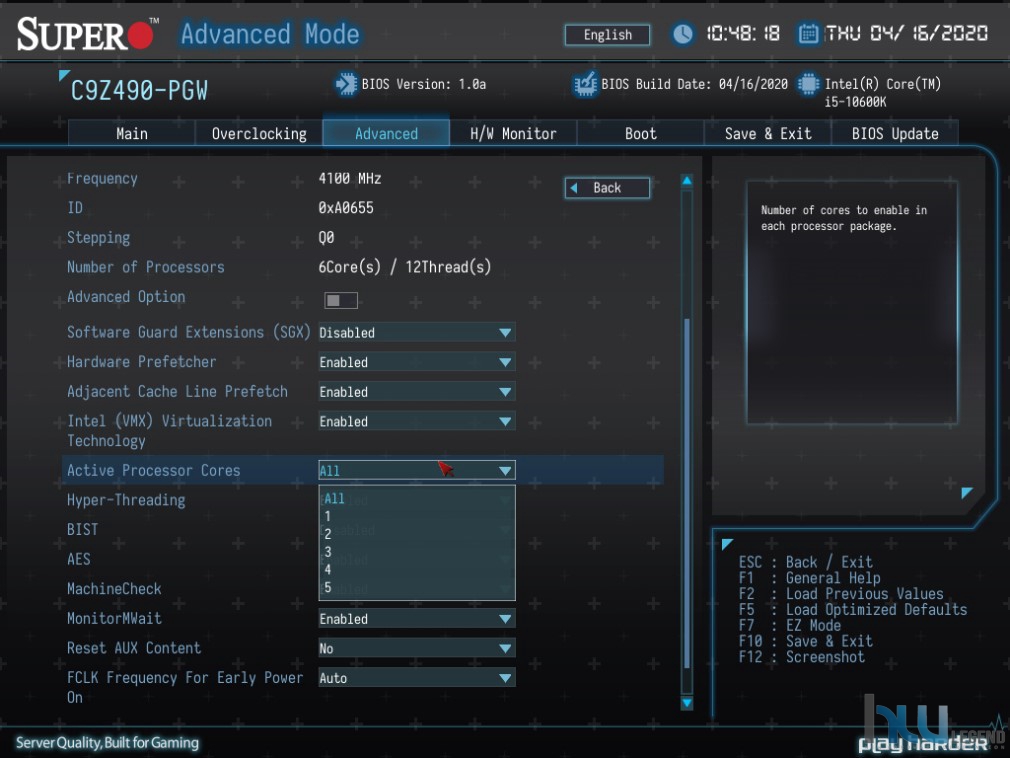Click the AES setting label
Viewport: 1010px width, 758px height.
[x=79, y=559]
